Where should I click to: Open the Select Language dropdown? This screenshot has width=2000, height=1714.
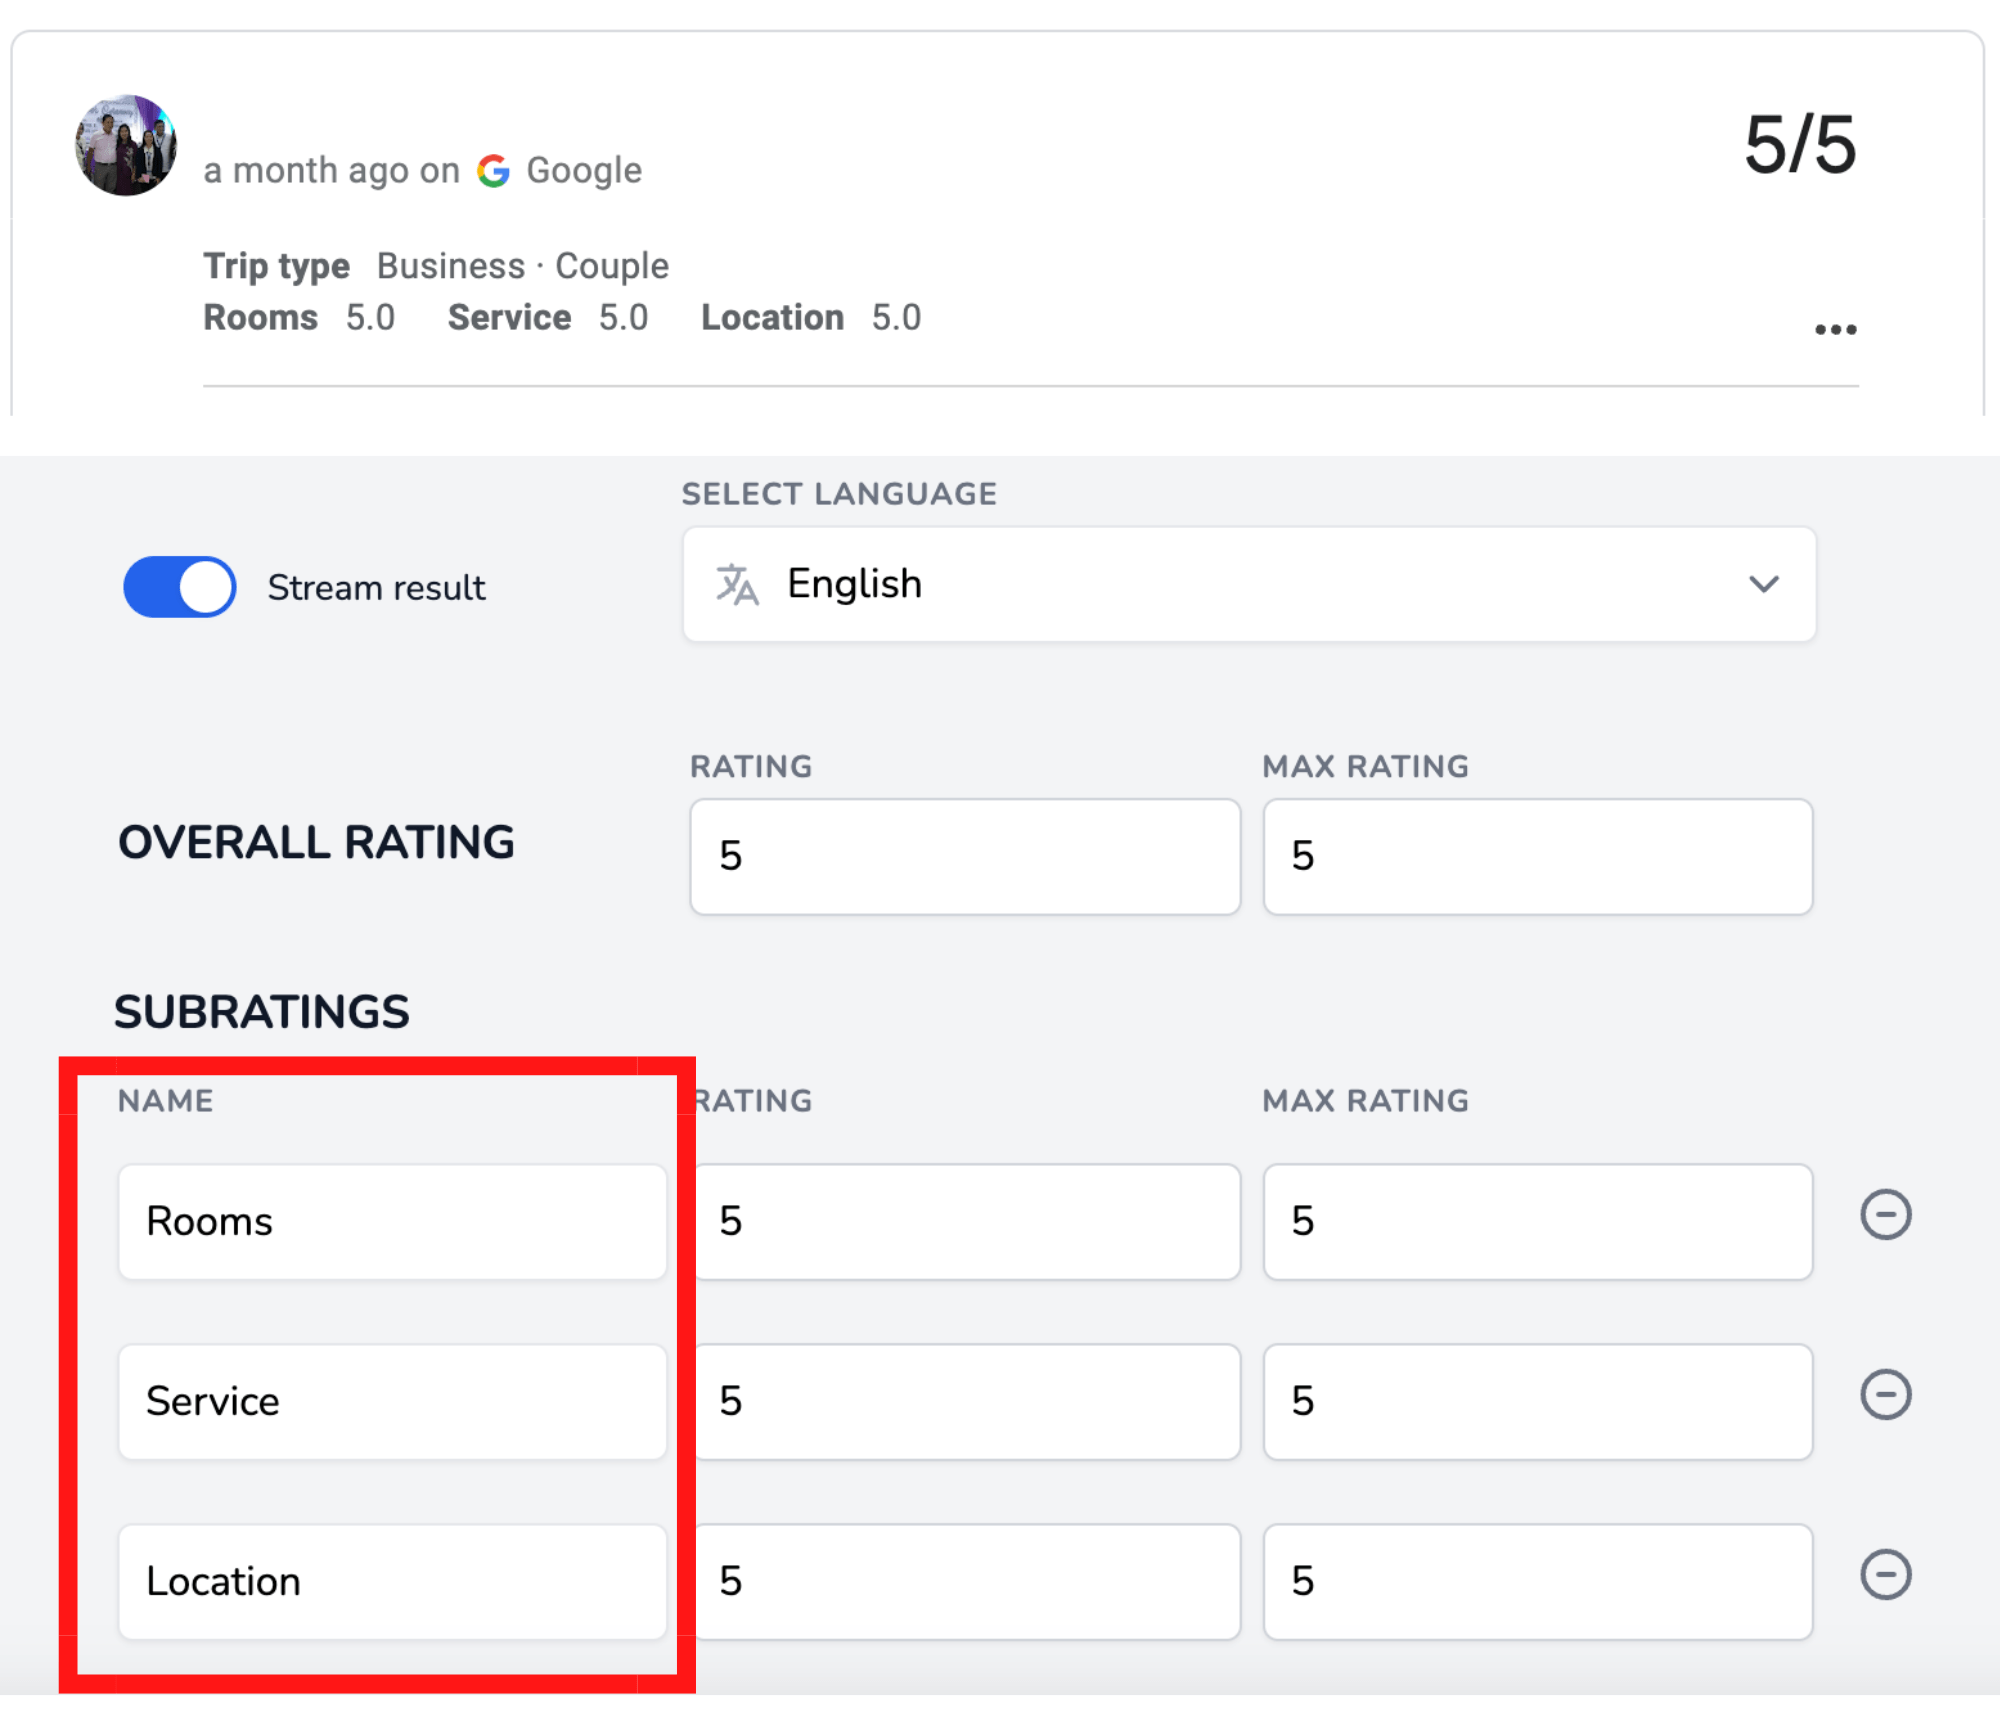(1247, 584)
